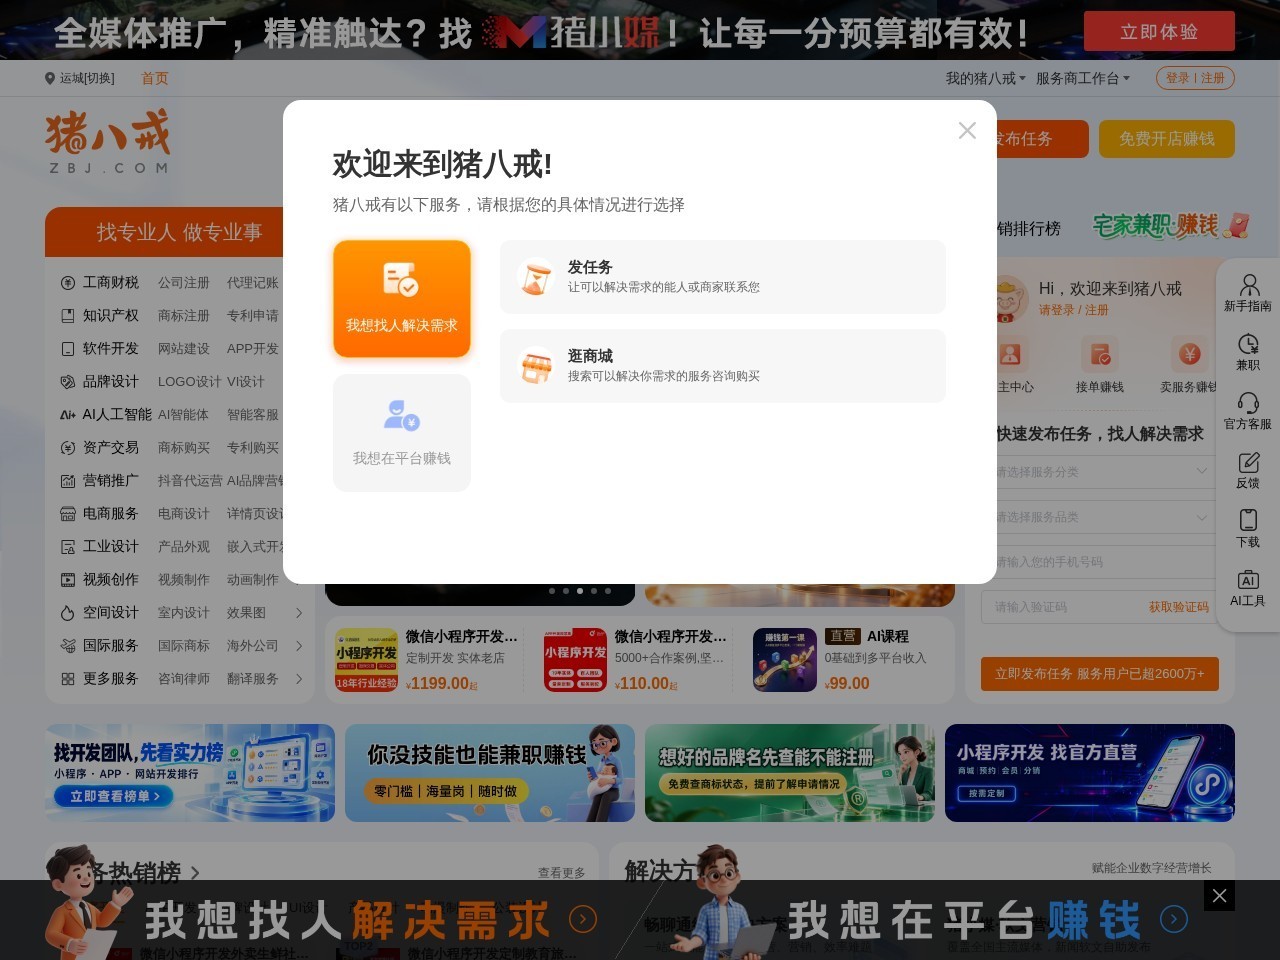1280x960 pixels.
Task: Click the 请输入您的手机号码 field
Action: click(1100, 562)
